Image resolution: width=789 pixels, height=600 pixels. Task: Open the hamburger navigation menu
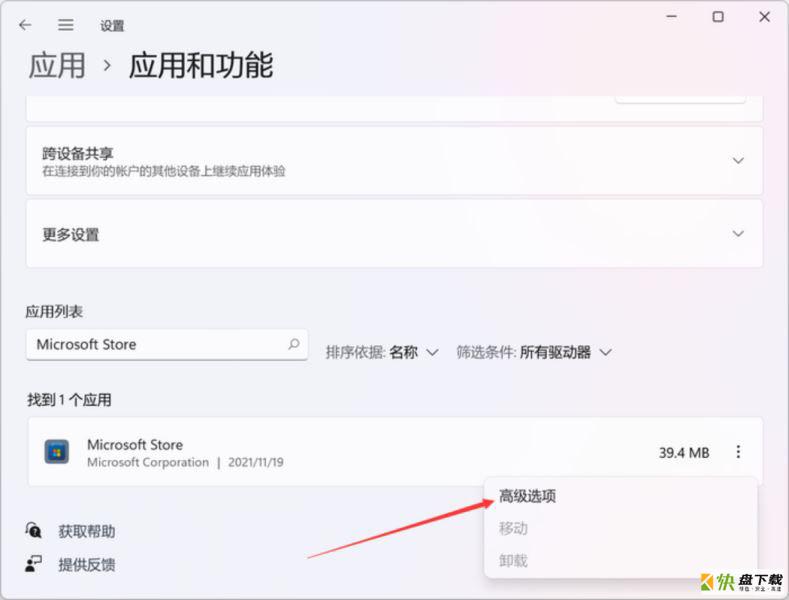pyautogui.click(x=65, y=25)
